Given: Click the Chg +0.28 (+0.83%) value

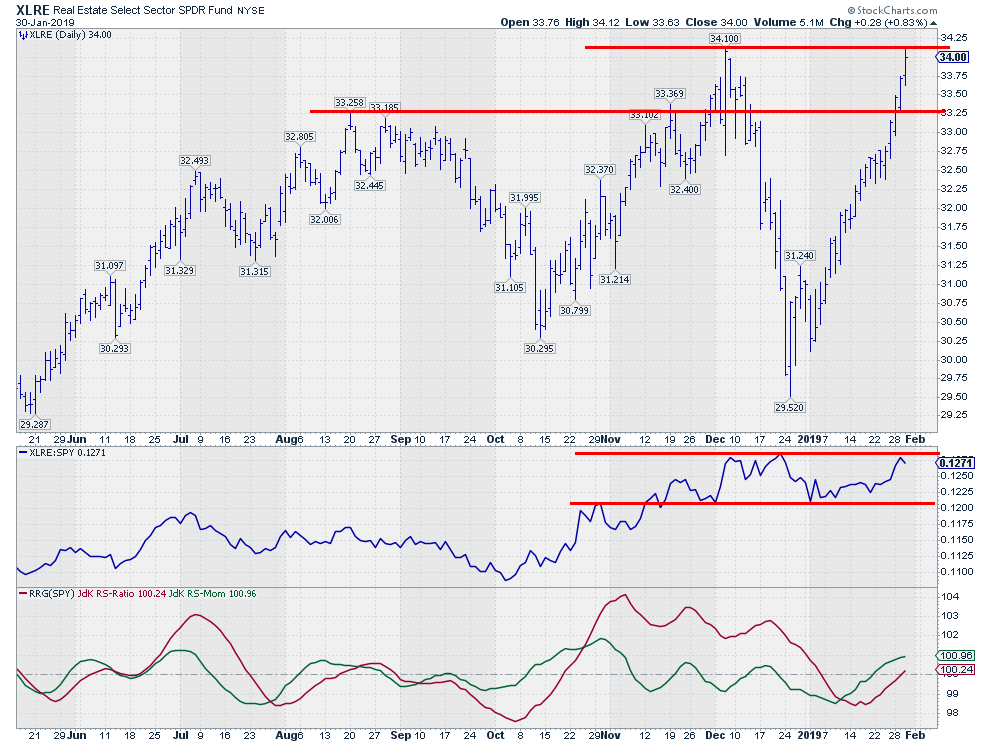Looking at the screenshot, I should (x=878, y=22).
